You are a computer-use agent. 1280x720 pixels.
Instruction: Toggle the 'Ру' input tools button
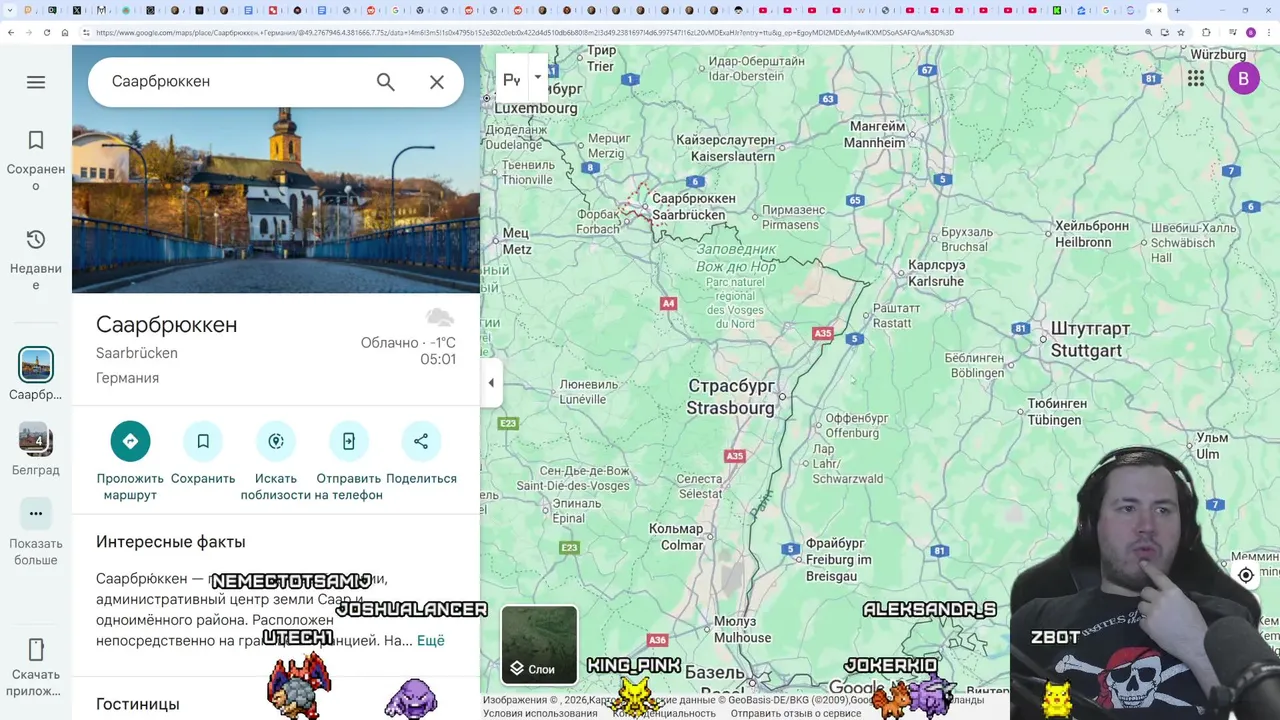tap(512, 80)
